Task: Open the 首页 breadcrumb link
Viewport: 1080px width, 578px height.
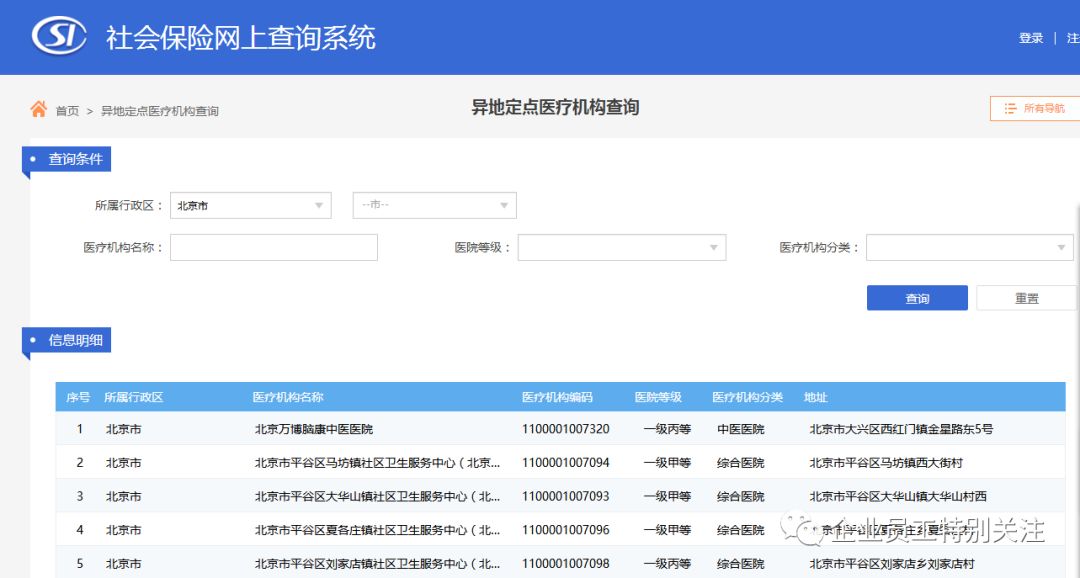Action: (x=68, y=111)
